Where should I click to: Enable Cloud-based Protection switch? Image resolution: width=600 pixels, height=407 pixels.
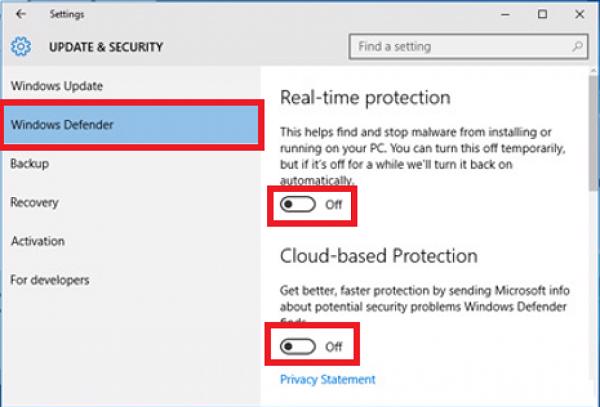point(300,346)
